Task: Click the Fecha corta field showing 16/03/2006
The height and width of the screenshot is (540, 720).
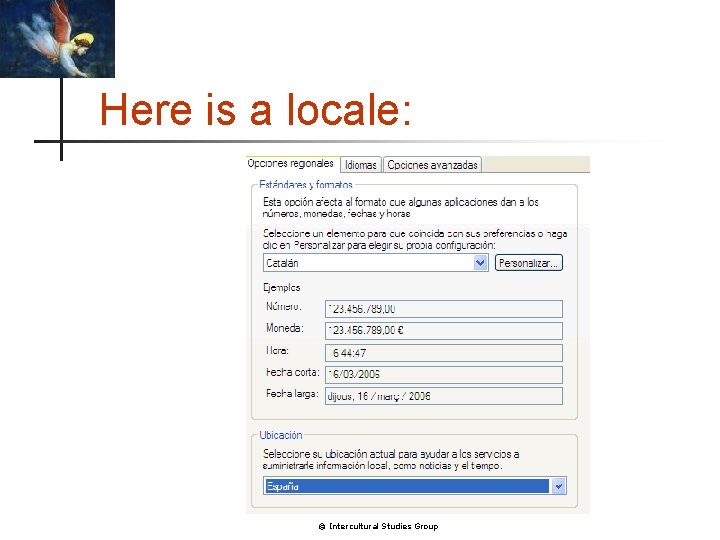Action: [x=444, y=375]
